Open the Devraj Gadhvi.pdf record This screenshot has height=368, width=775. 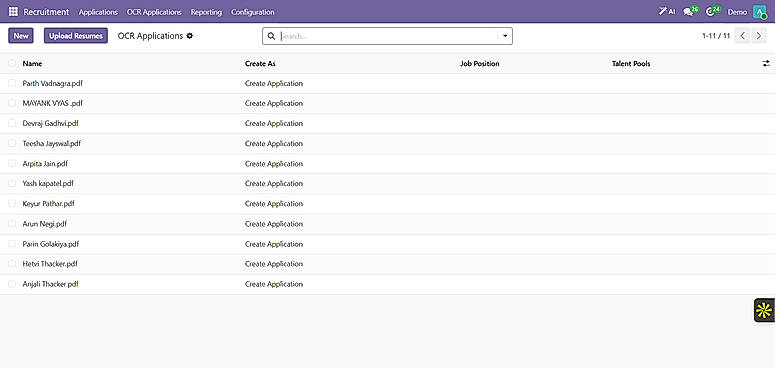click(x=50, y=123)
